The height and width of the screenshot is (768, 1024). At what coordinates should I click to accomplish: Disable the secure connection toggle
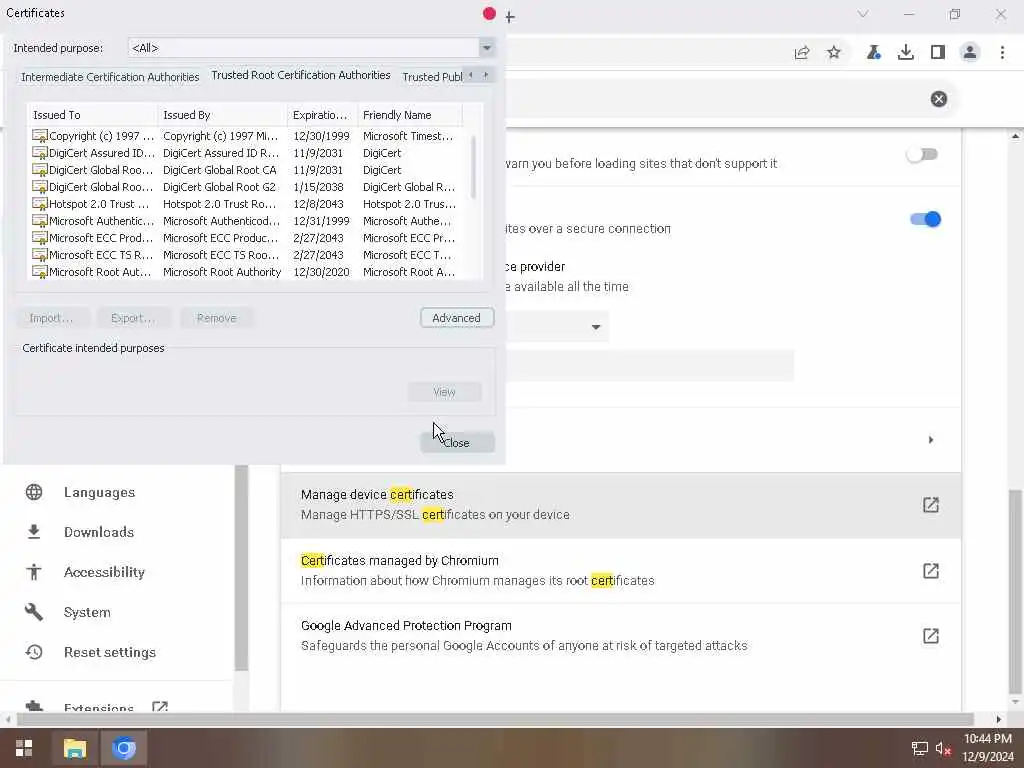tap(925, 219)
